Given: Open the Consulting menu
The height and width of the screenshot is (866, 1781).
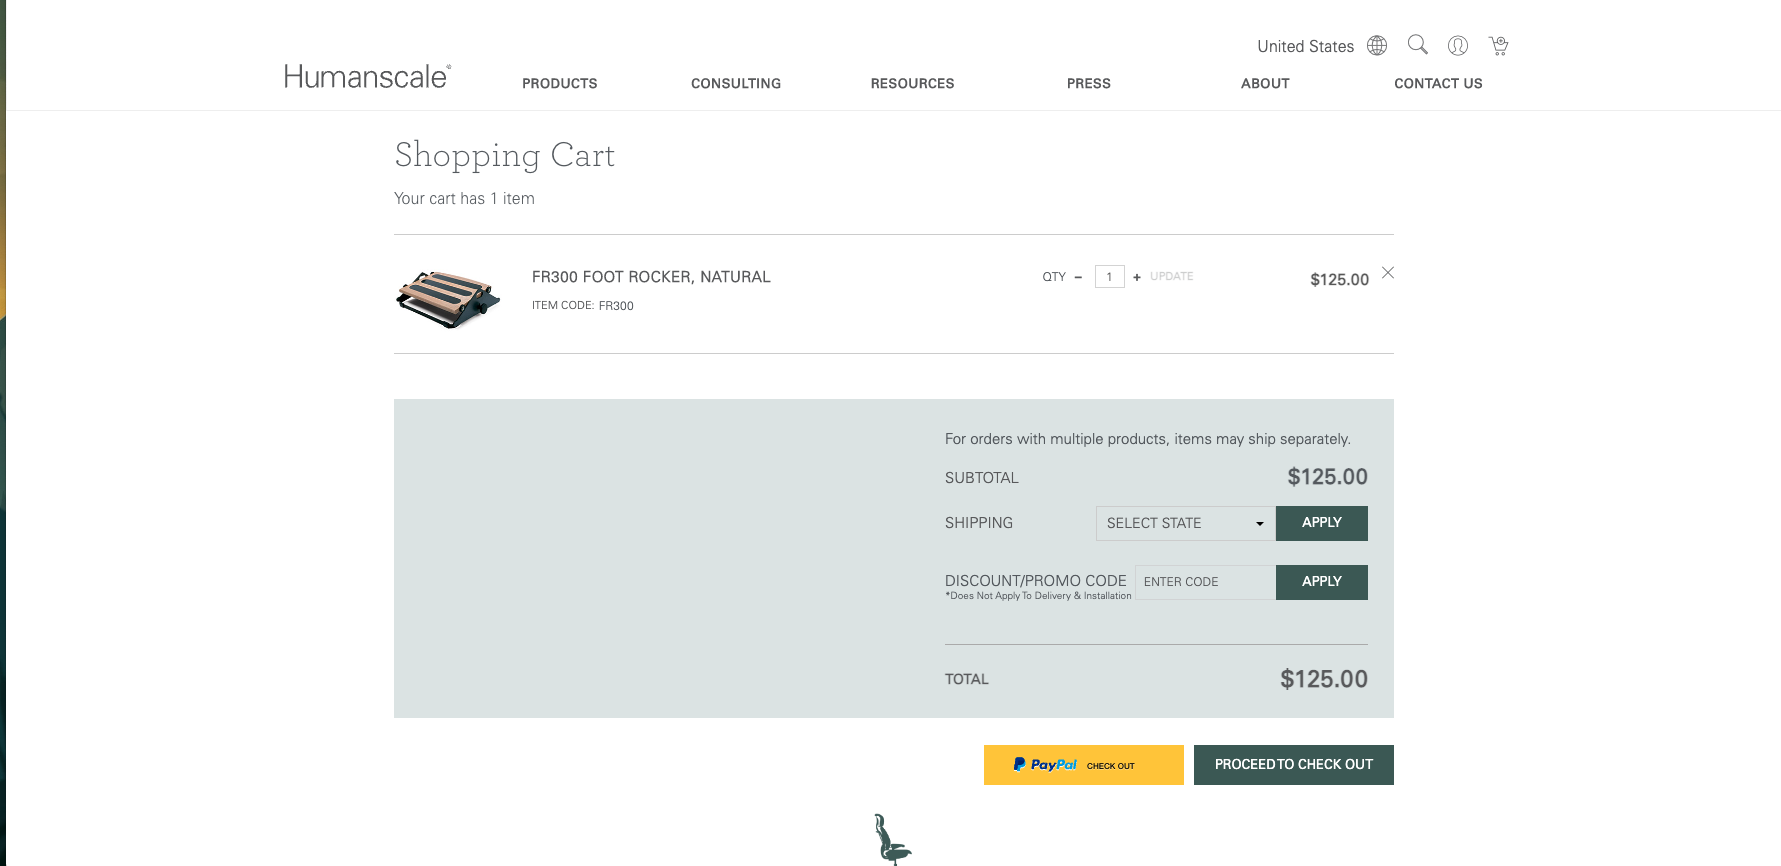Looking at the screenshot, I should click(735, 84).
